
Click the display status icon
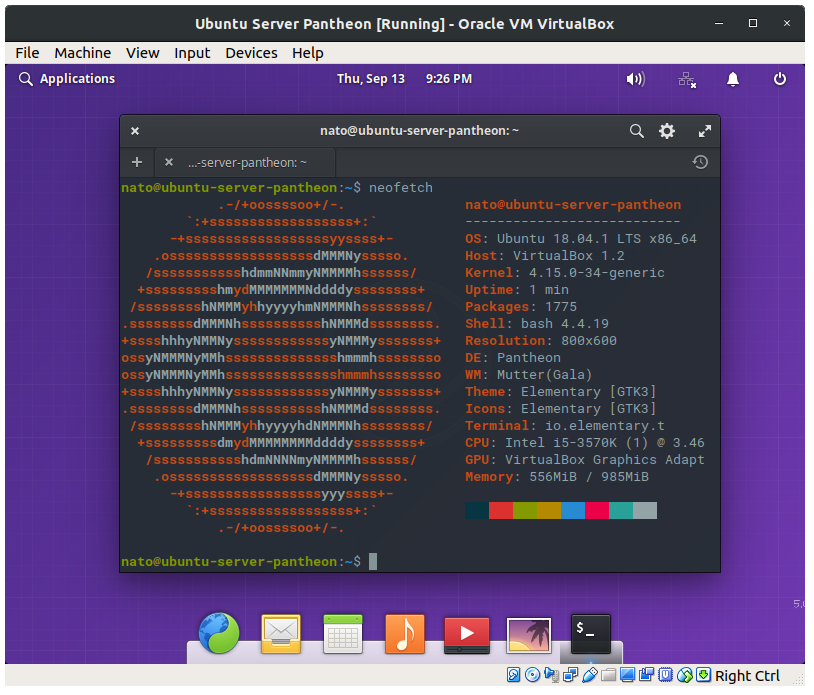(628, 675)
